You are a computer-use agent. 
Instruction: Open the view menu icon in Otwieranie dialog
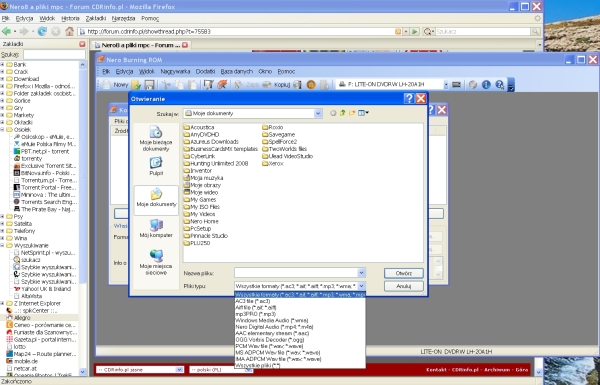[x=363, y=113]
